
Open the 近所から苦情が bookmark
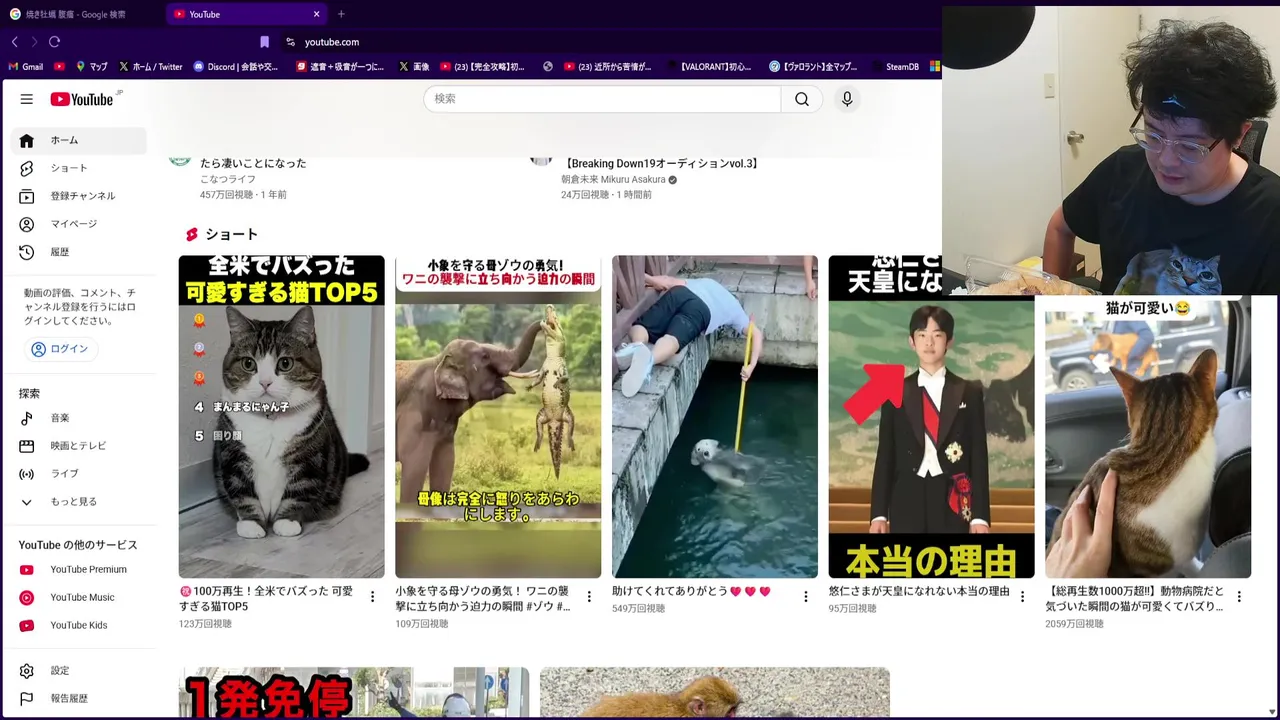(x=607, y=67)
